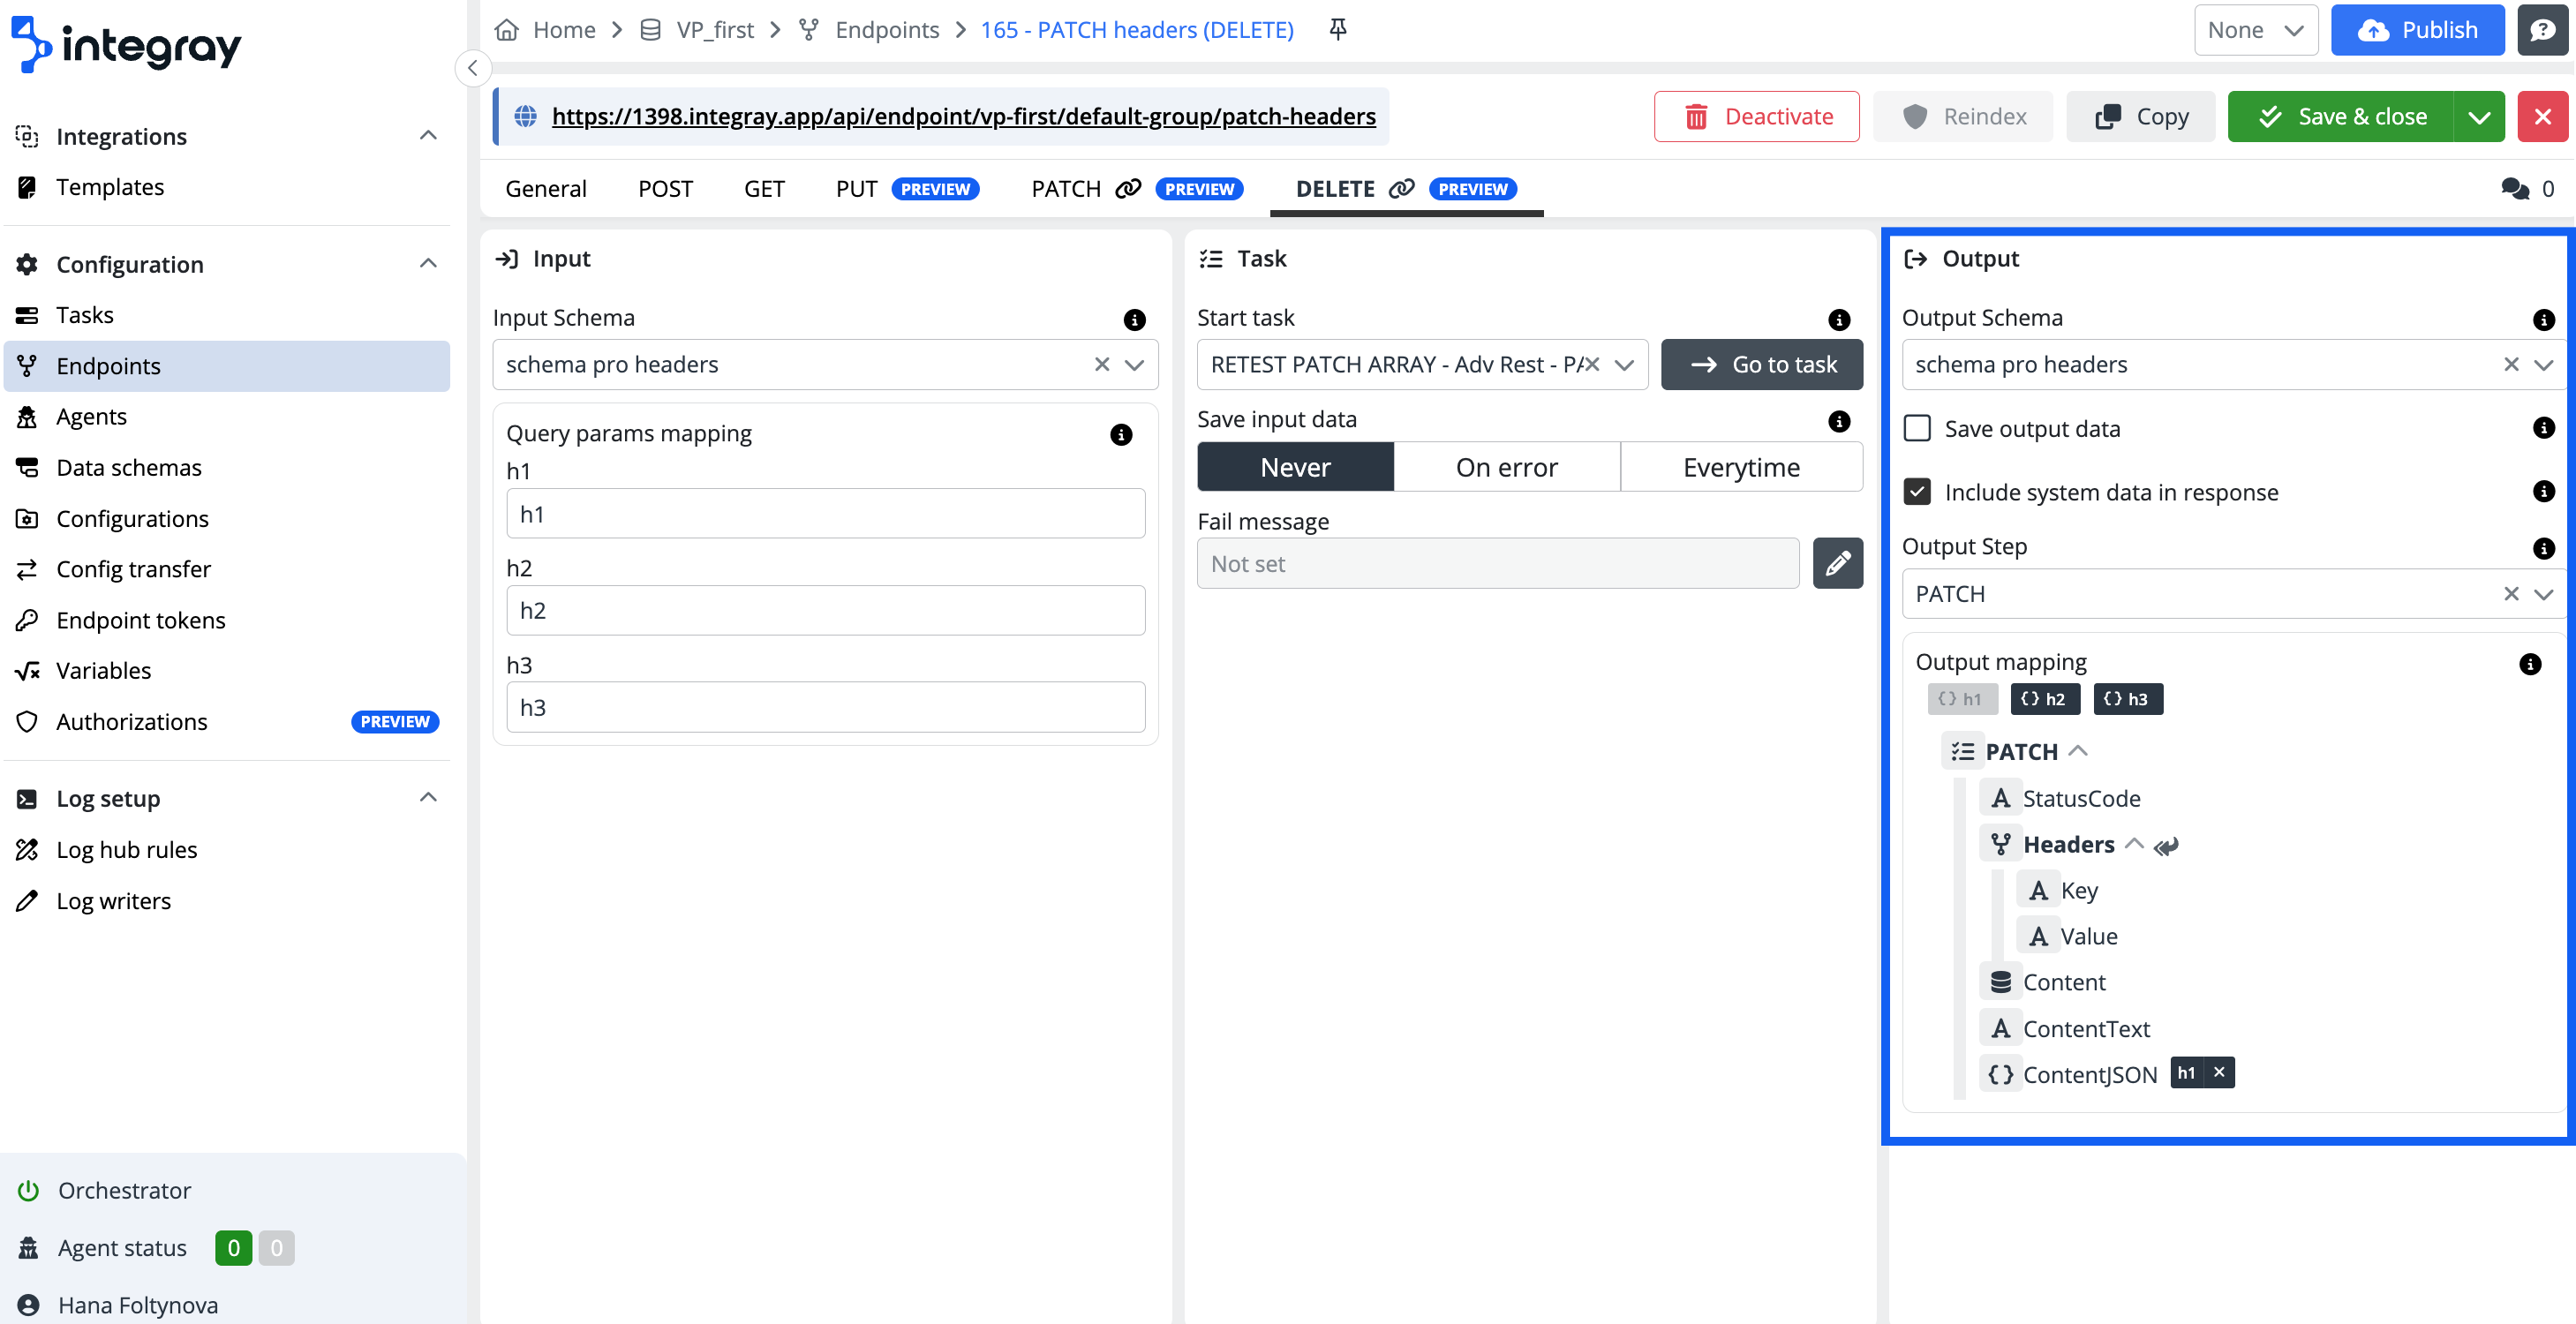Click the pencil edit icon for Fail message
Viewport: 2576px width, 1324px height.
coord(1837,564)
